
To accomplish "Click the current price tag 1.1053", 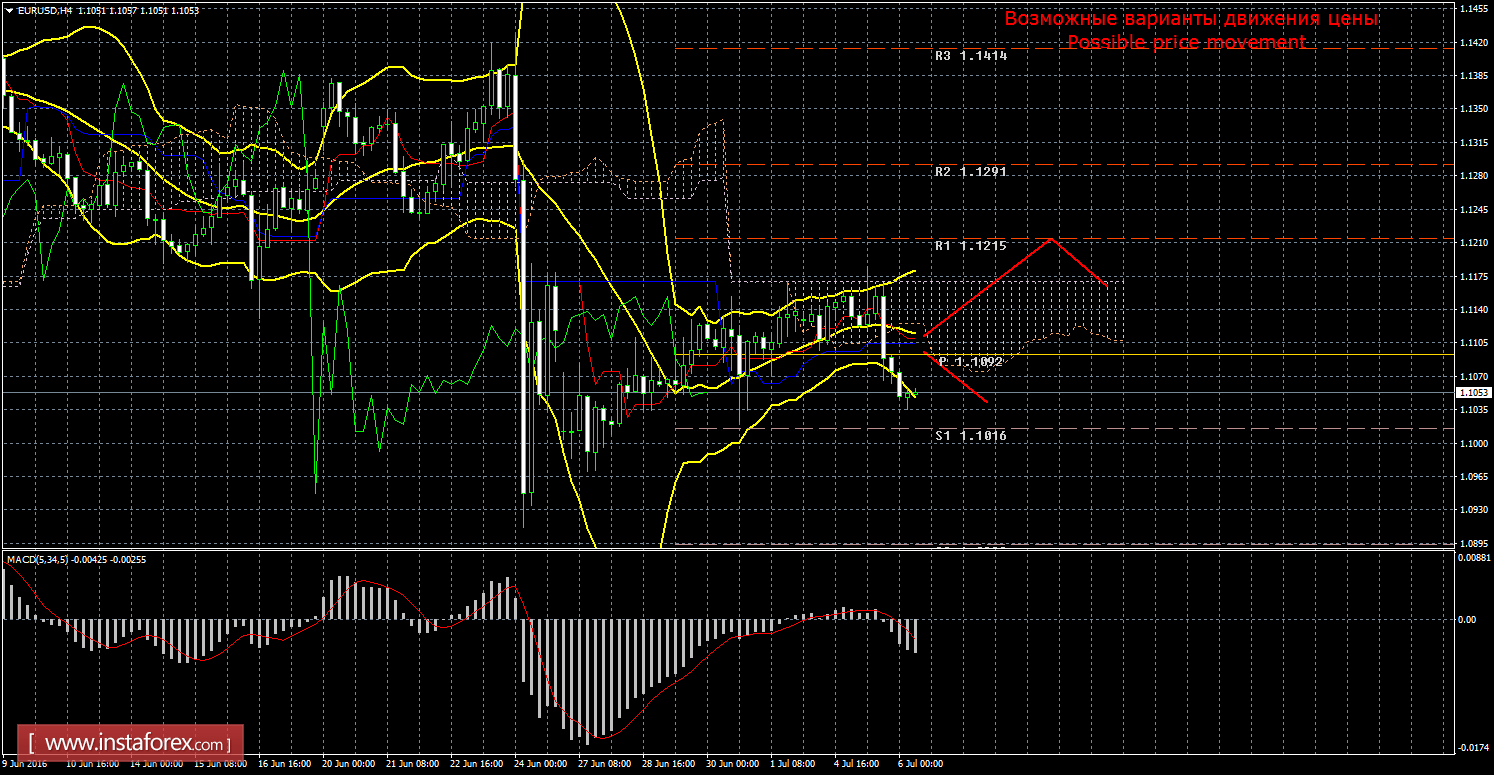I will point(1473,393).
